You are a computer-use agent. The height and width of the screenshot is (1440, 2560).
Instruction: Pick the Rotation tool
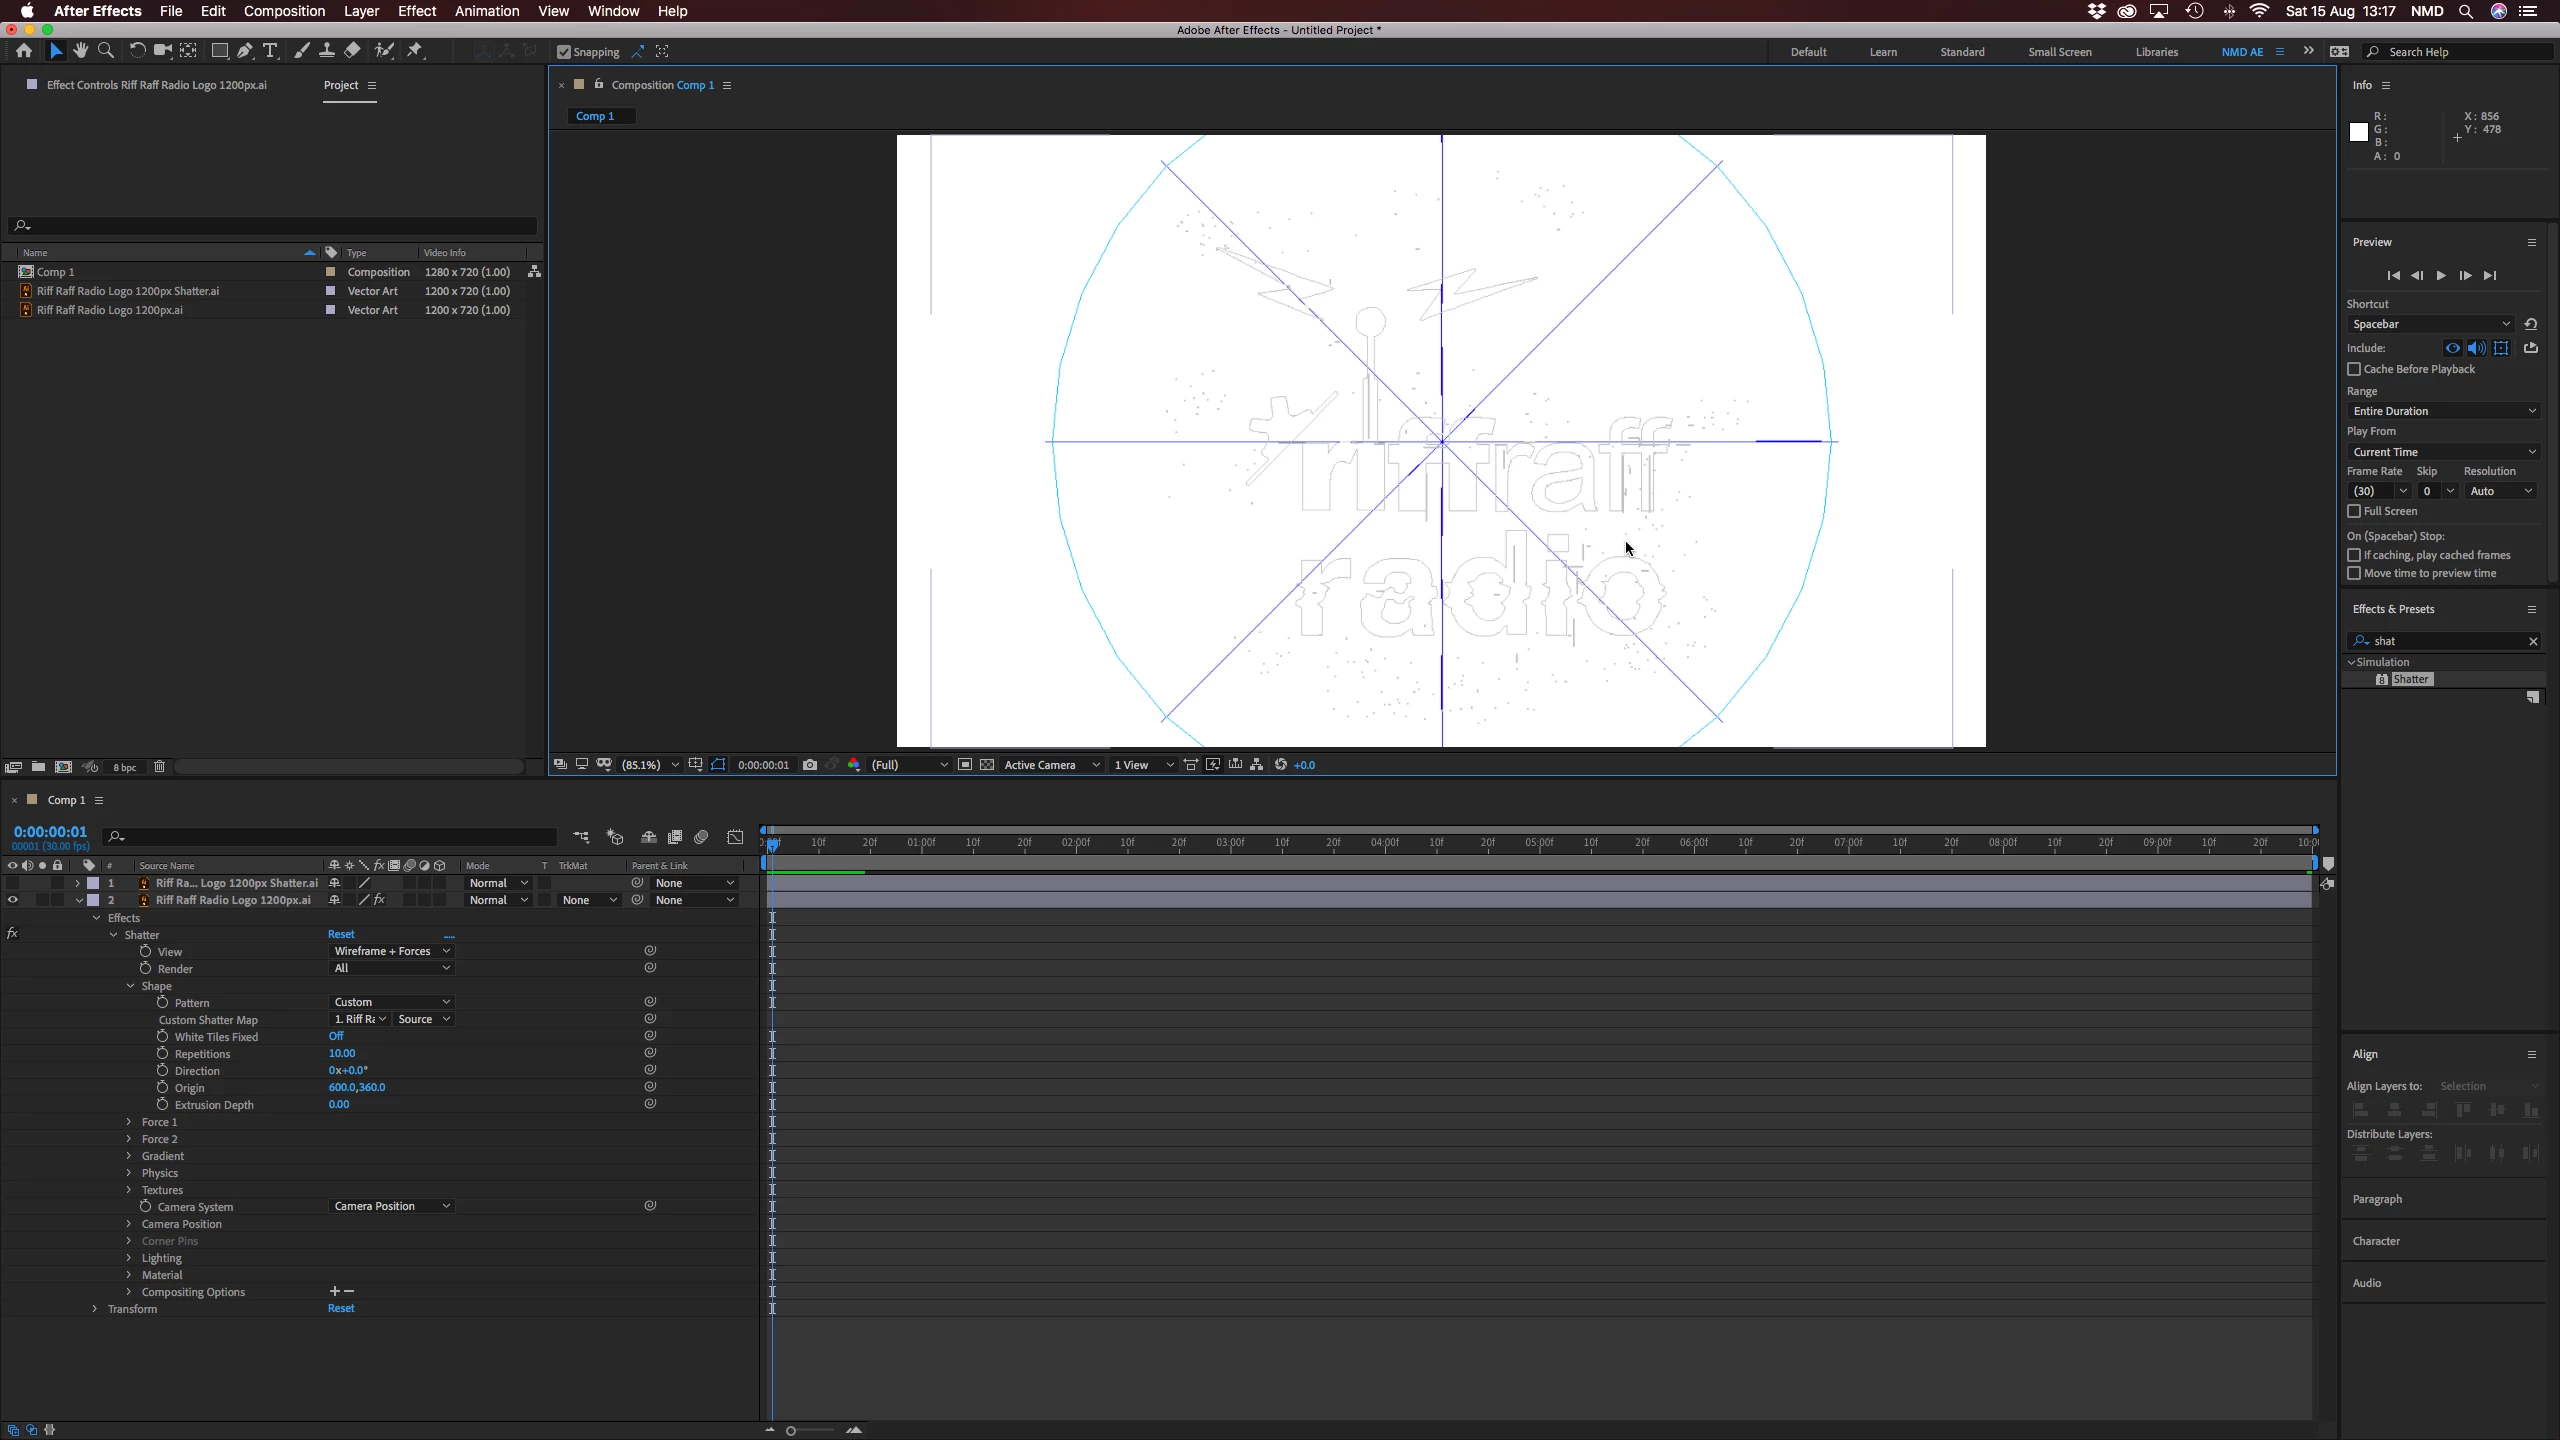point(137,51)
